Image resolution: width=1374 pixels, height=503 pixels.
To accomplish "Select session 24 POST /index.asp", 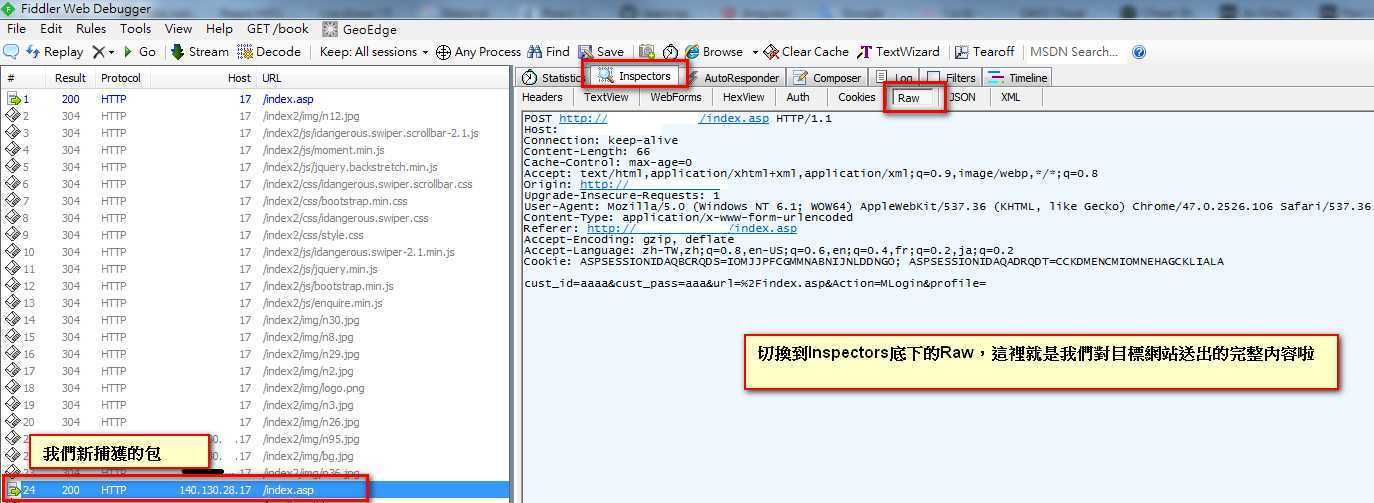I will 256,490.
